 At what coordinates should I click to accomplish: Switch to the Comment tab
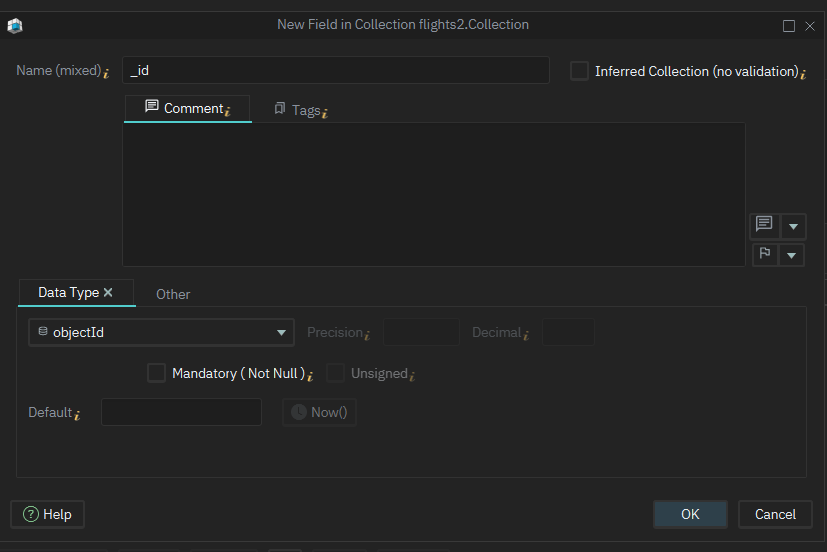188,109
